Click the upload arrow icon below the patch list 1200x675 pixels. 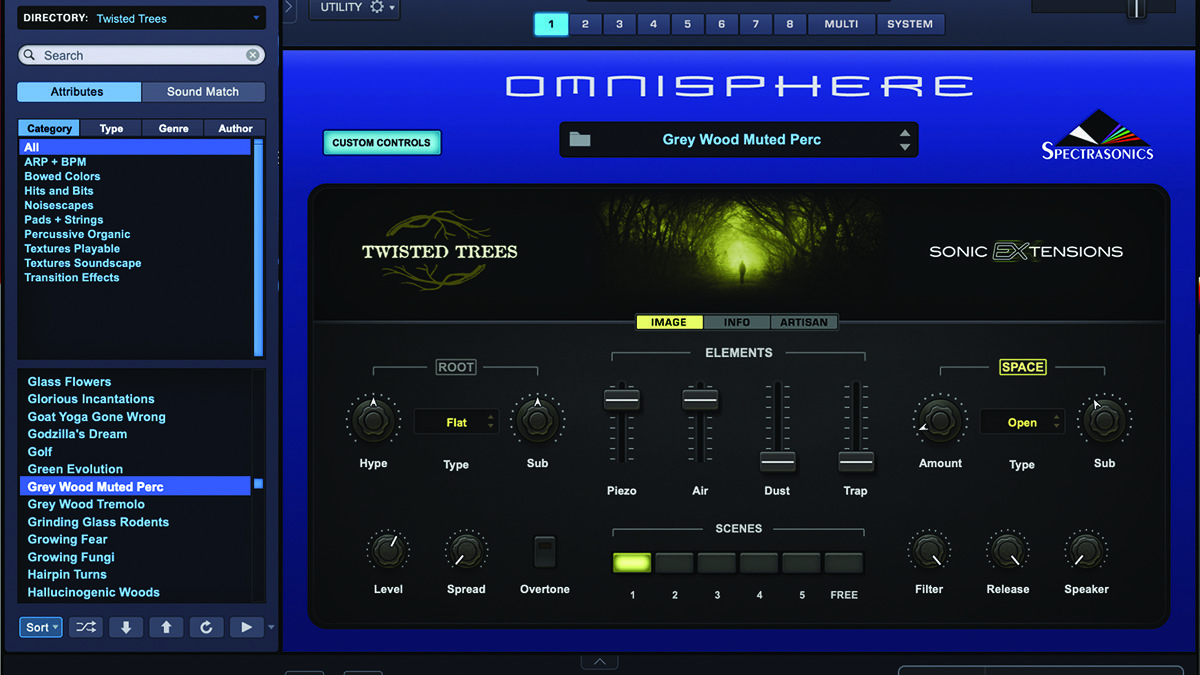166,626
